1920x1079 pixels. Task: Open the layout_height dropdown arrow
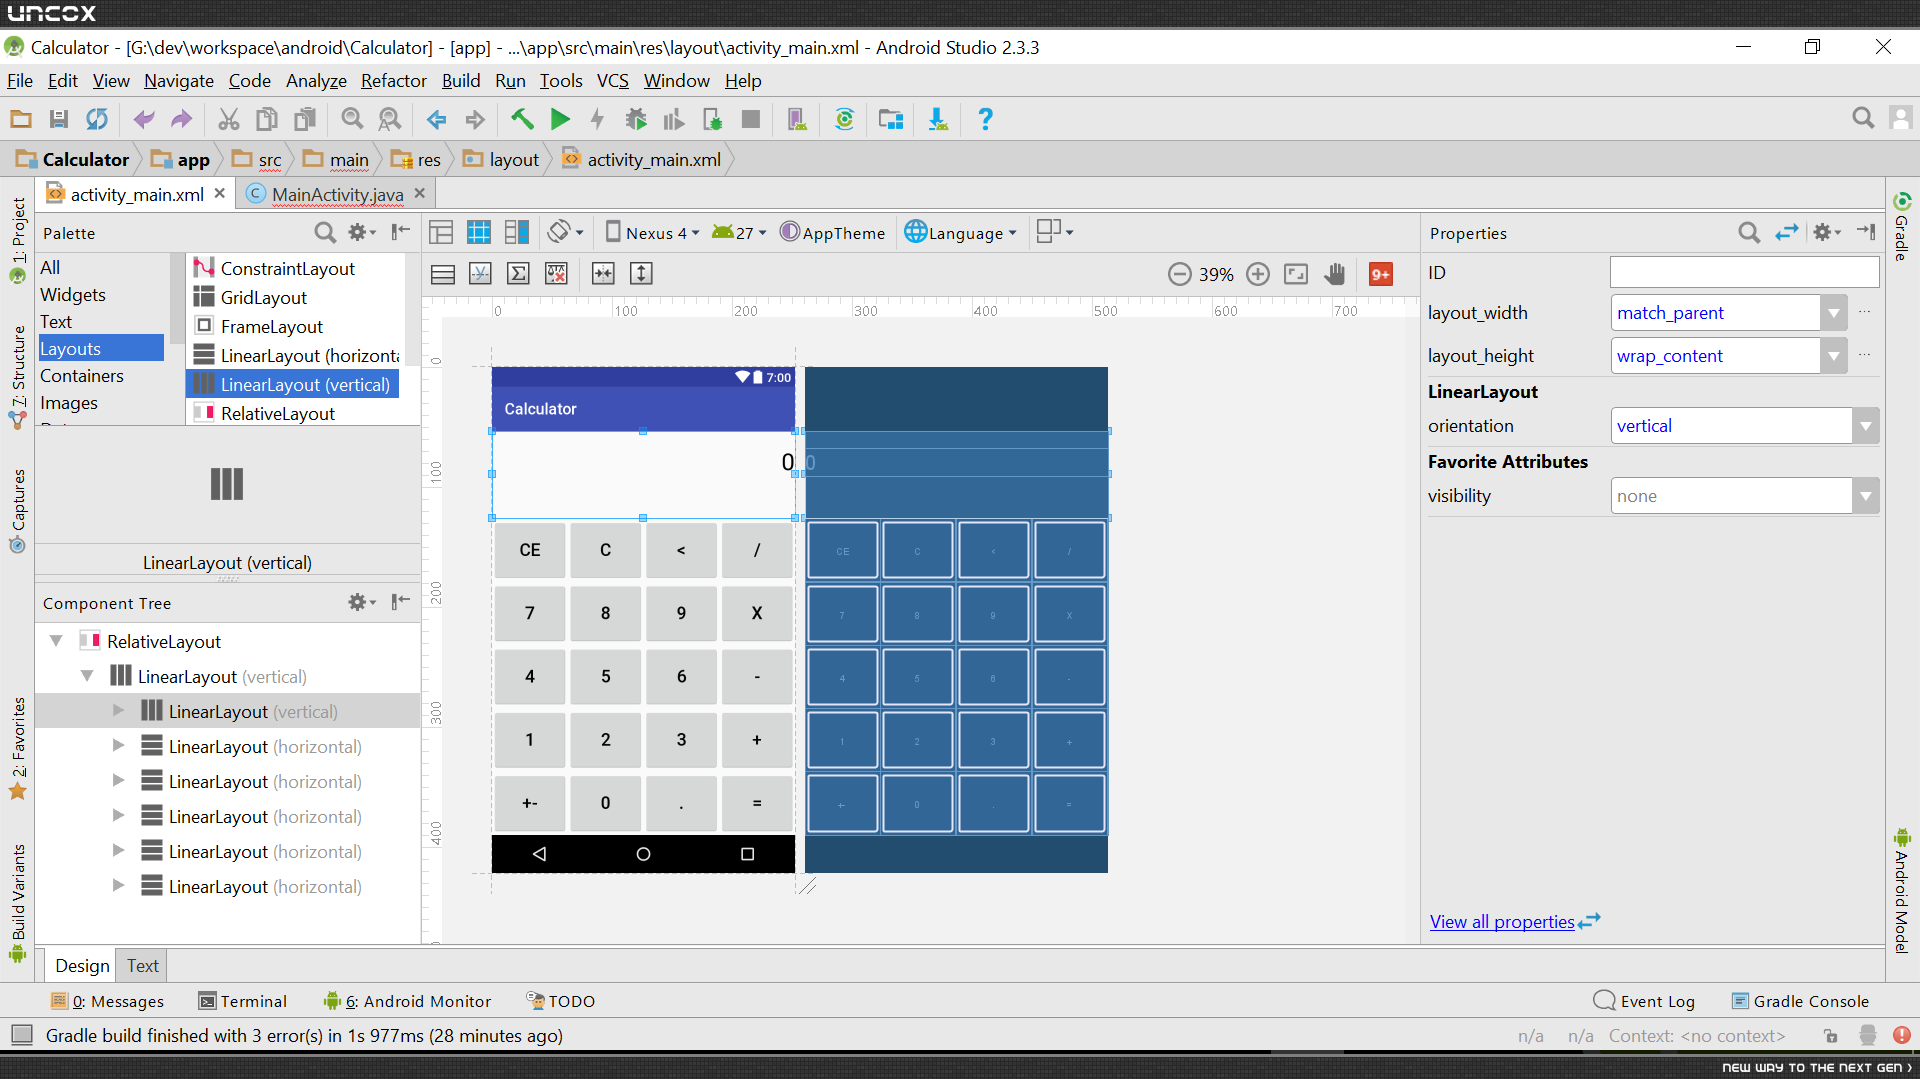click(1833, 356)
